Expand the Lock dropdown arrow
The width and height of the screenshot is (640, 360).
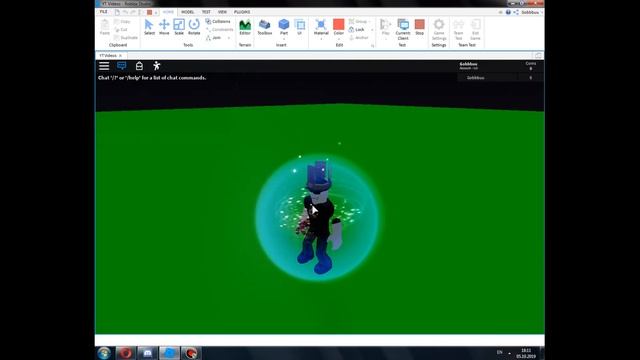[x=372, y=29]
